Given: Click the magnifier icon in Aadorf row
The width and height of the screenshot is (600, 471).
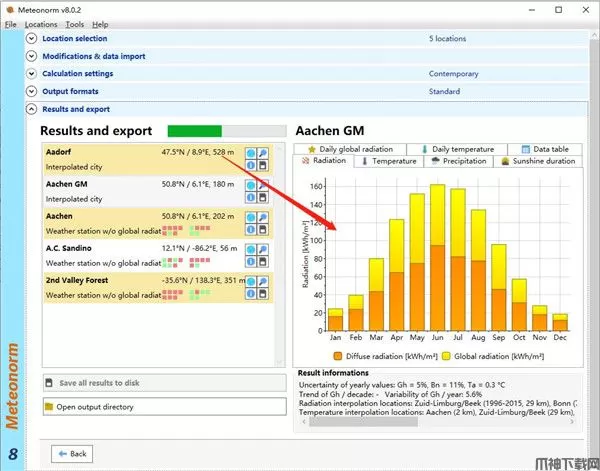Looking at the screenshot, I should pyautogui.click(x=263, y=153).
